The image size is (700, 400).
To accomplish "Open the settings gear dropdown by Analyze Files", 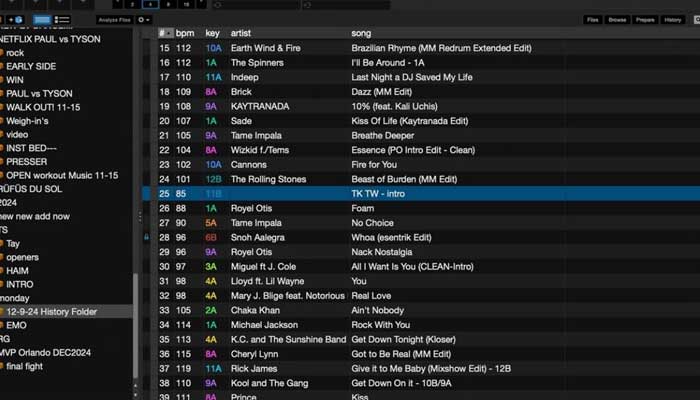I will point(144,19).
